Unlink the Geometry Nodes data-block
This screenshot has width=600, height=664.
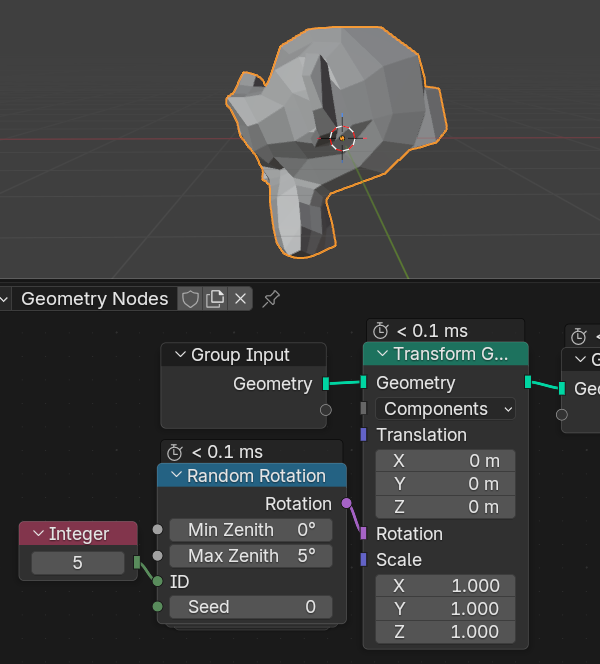(240, 298)
